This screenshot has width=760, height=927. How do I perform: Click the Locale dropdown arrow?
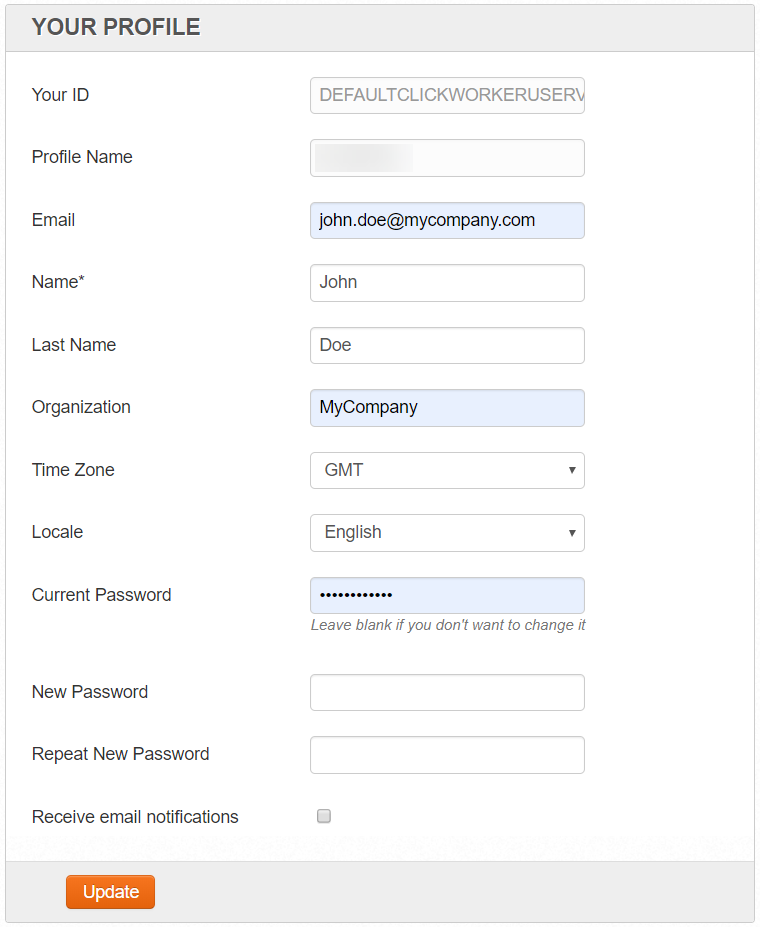tap(571, 533)
